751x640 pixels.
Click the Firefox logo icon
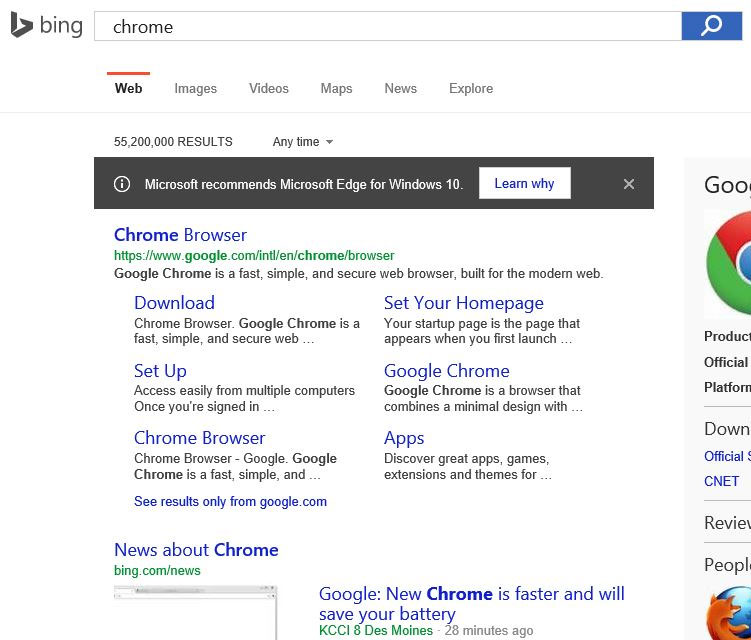(730, 612)
